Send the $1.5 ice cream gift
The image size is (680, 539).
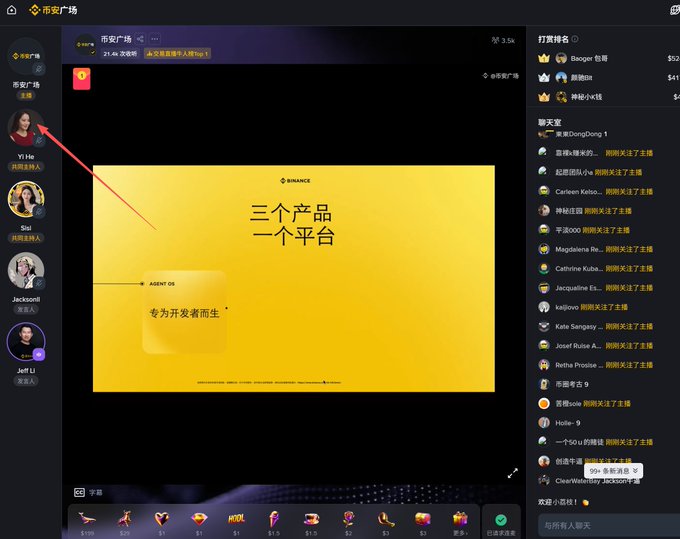[x=274, y=523]
